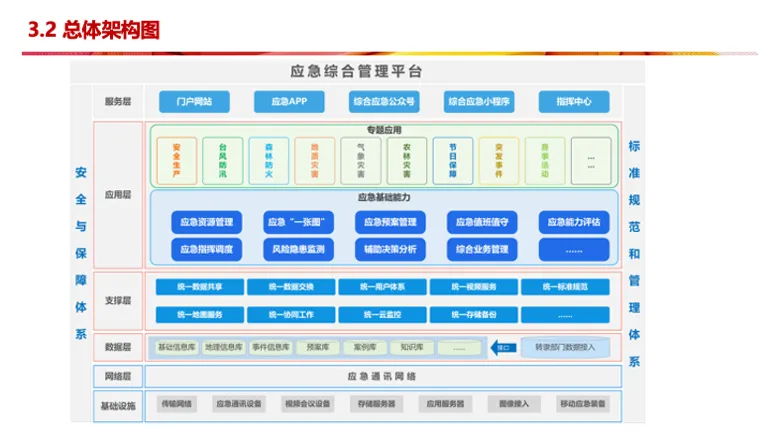The width and height of the screenshot is (780, 439).
Task: Click the 统一云监控 bar
Action: [x=383, y=315]
